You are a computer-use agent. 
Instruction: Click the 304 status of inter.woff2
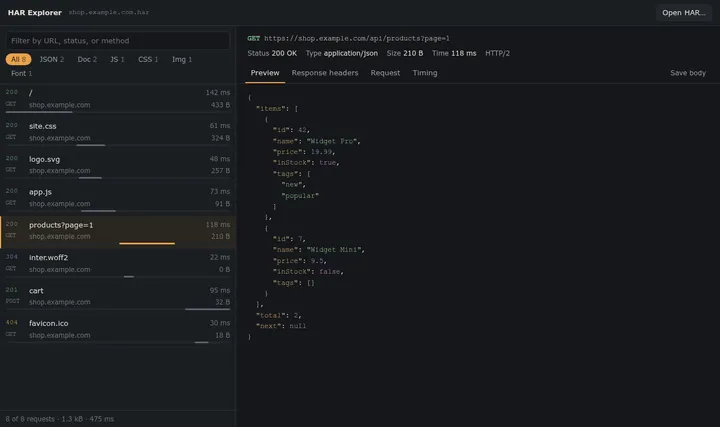coord(11,257)
